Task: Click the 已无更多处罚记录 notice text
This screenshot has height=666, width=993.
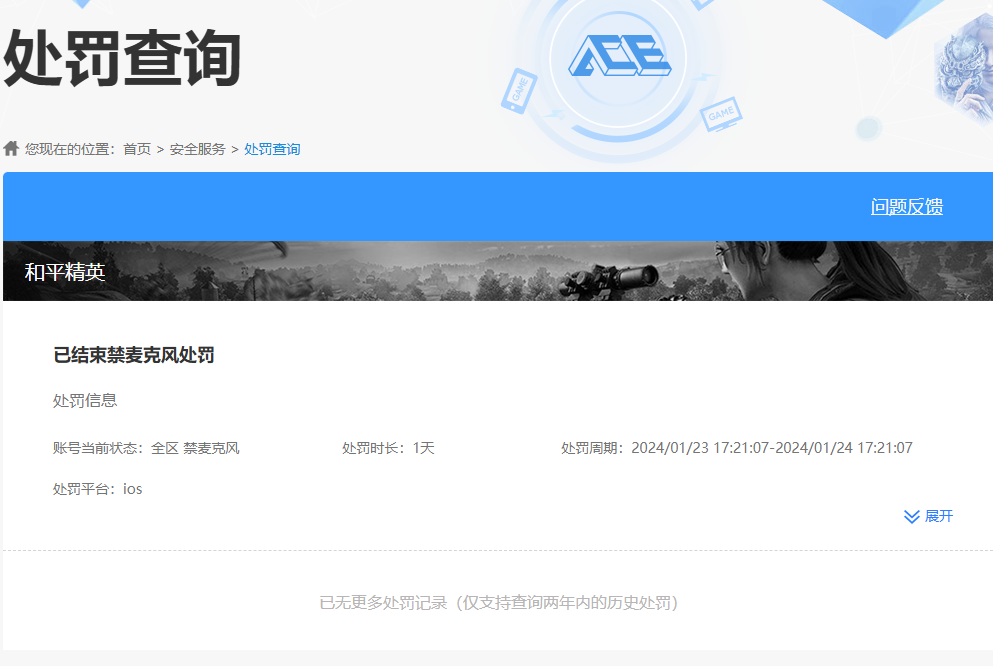Action: click(x=496, y=602)
